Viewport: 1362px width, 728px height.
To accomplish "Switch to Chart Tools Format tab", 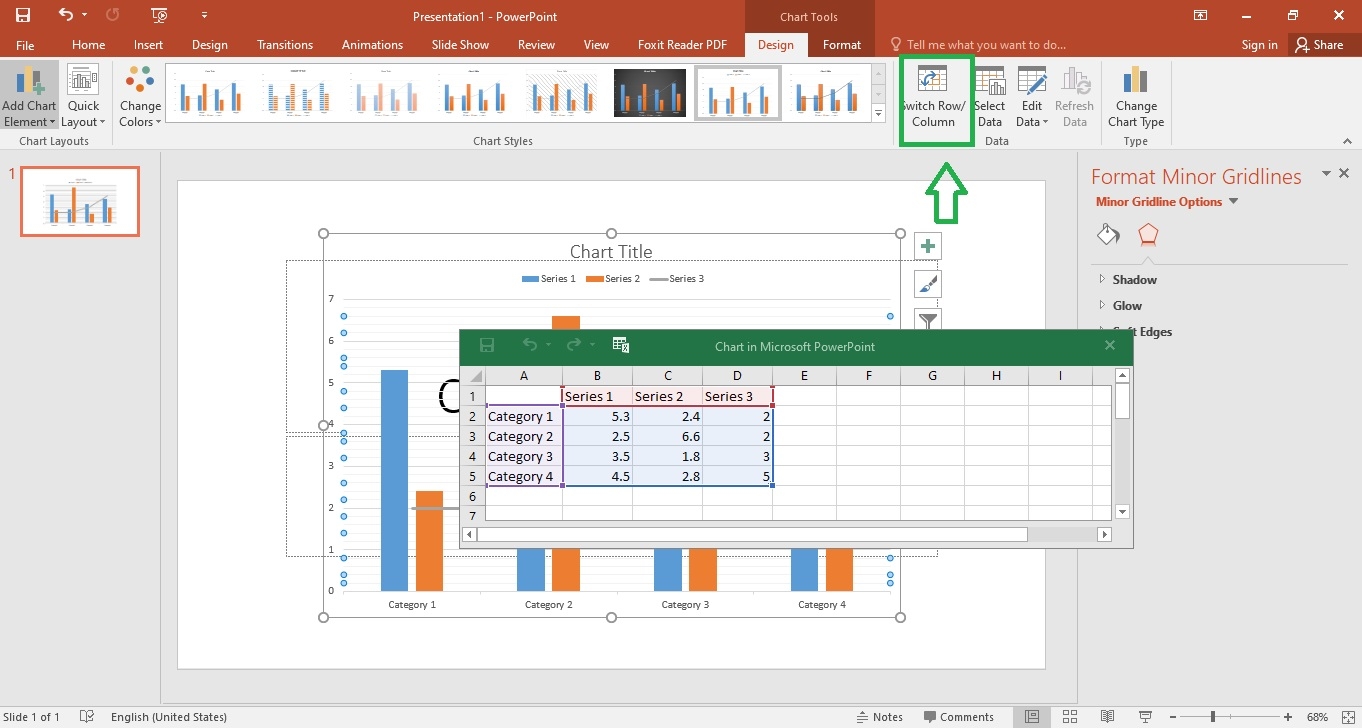I will [842, 45].
